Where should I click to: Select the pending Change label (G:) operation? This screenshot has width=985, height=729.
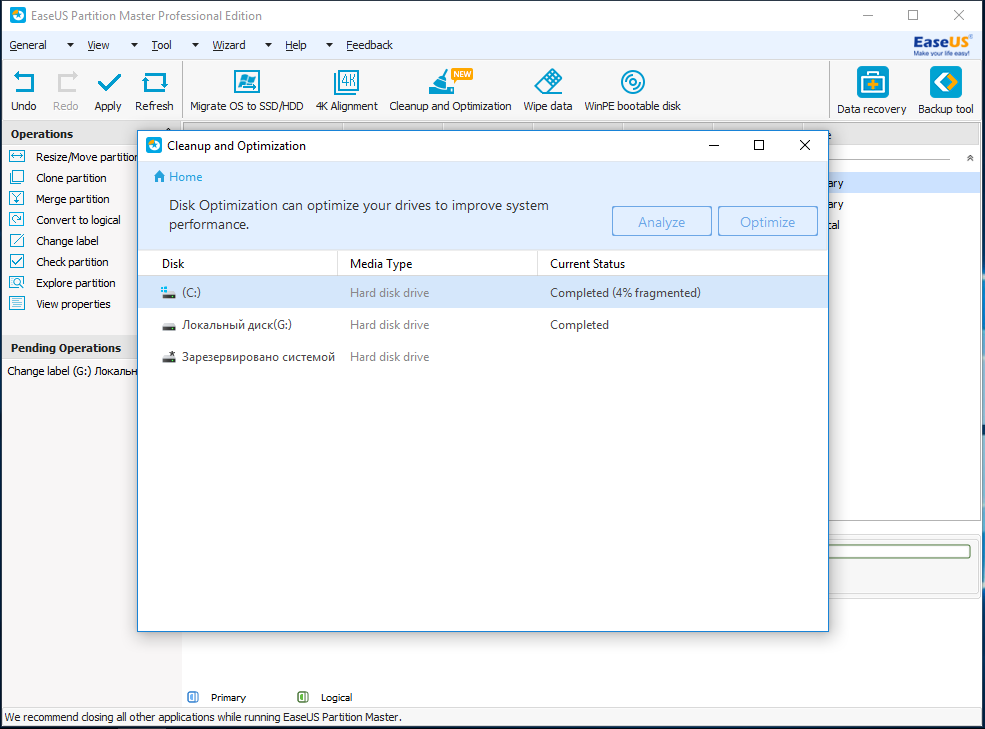(x=72, y=371)
